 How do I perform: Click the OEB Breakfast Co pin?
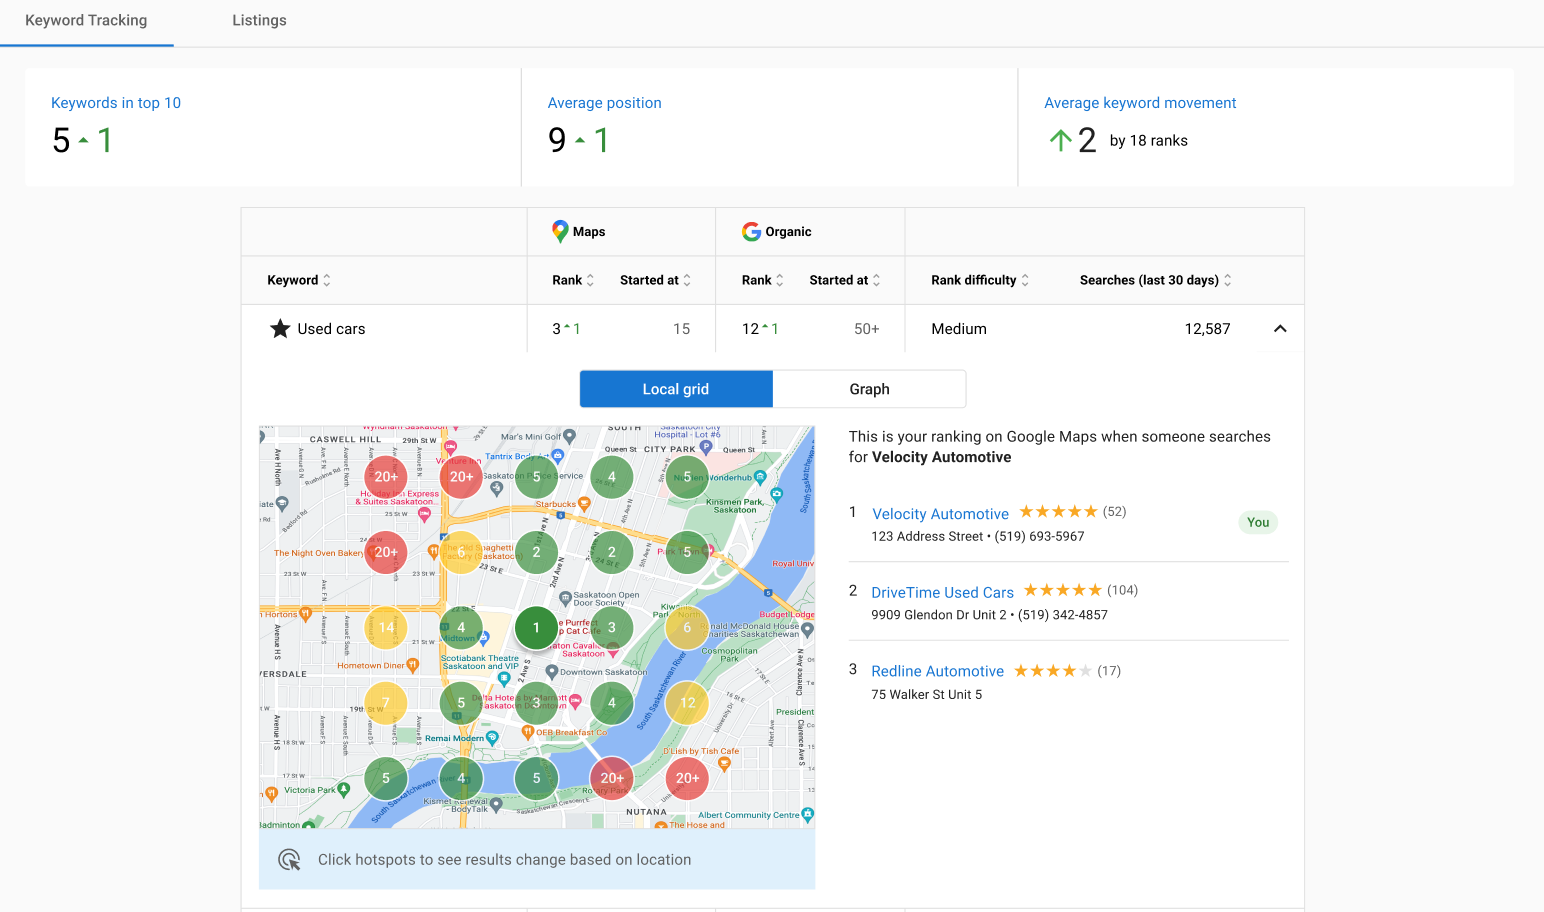(528, 732)
